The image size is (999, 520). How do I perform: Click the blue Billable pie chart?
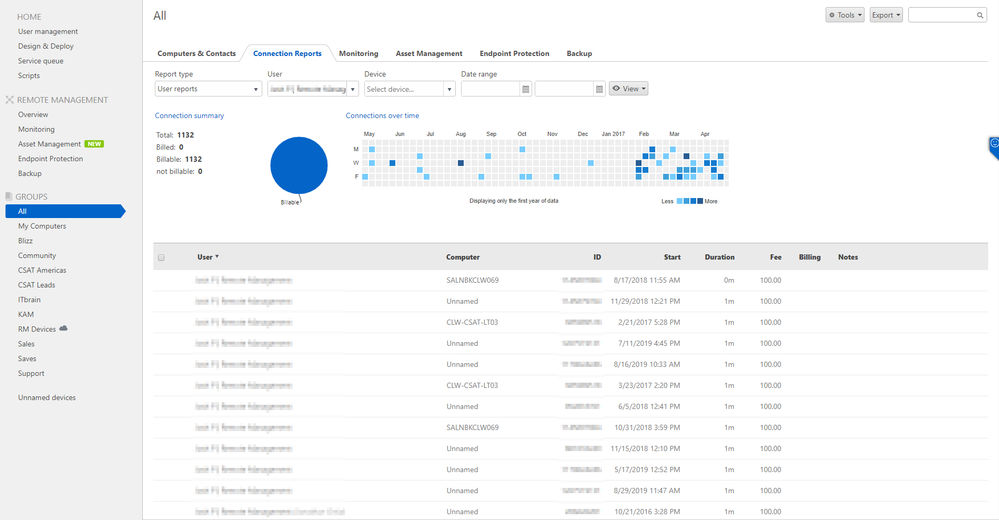pyautogui.click(x=299, y=165)
